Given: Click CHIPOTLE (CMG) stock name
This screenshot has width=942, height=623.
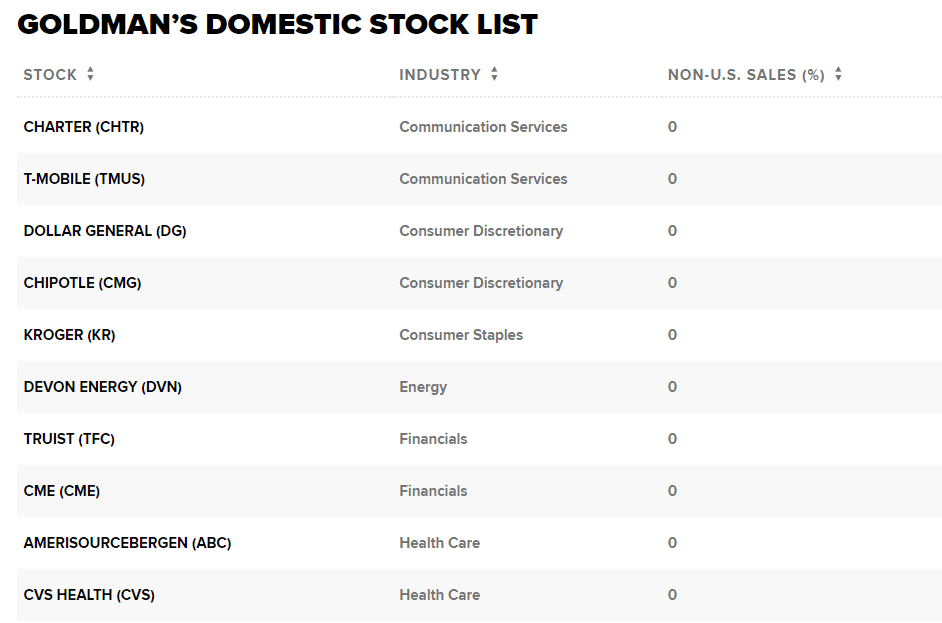Looking at the screenshot, I should point(82,283).
